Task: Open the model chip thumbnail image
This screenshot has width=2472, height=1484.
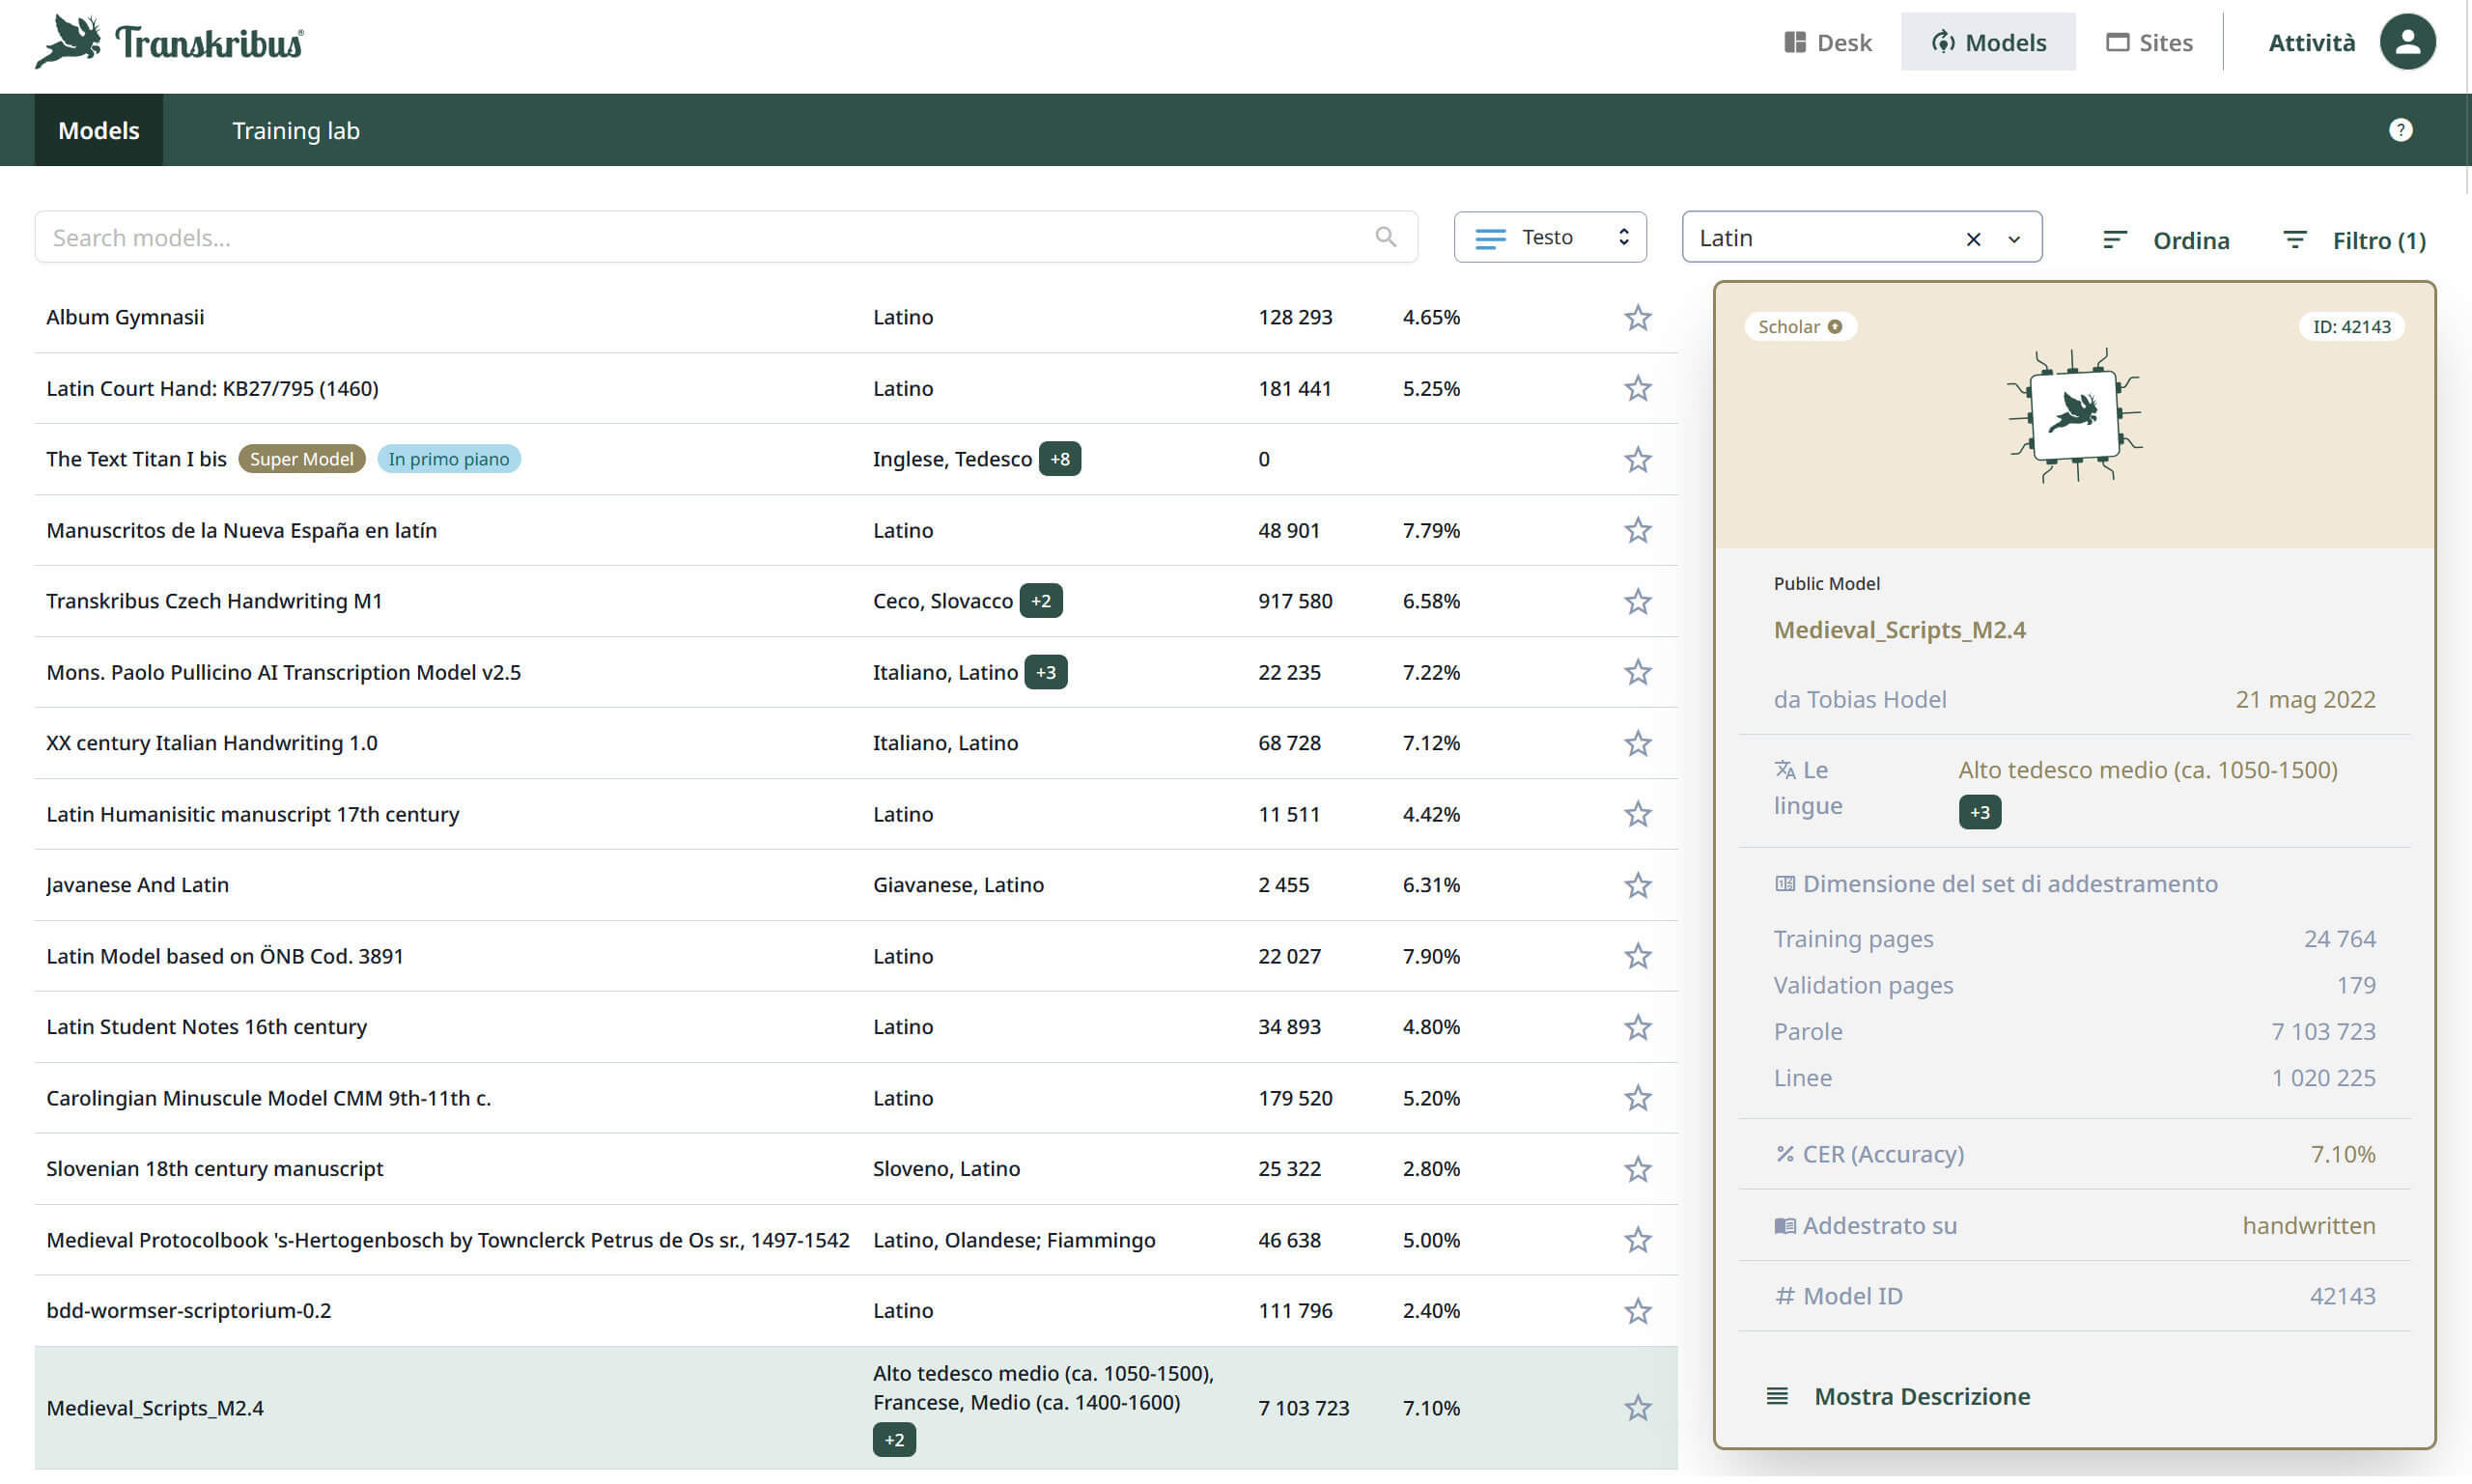Action: (x=2074, y=415)
